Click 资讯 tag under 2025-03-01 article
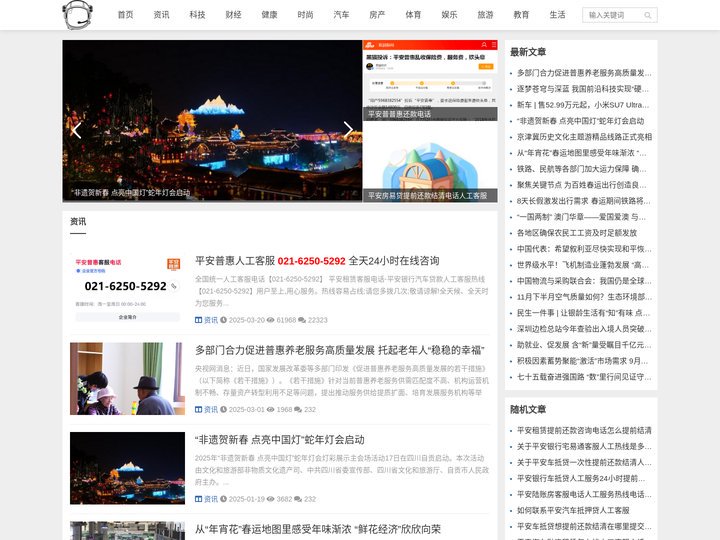The width and height of the screenshot is (720, 540). pyautogui.click(x=211, y=410)
